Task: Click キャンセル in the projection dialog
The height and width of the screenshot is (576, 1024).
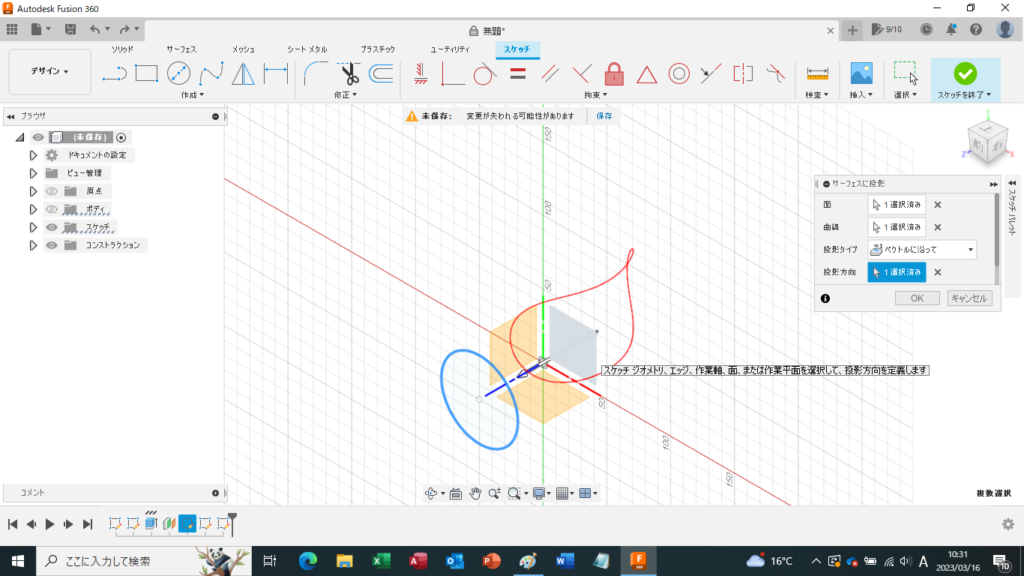Action: click(x=969, y=298)
